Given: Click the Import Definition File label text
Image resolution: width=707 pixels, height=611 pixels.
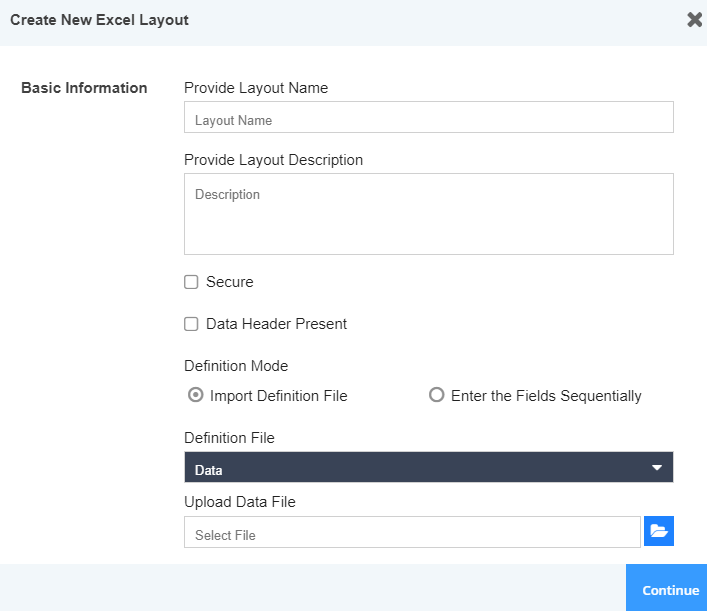Looking at the screenshot, I should 279,396.
